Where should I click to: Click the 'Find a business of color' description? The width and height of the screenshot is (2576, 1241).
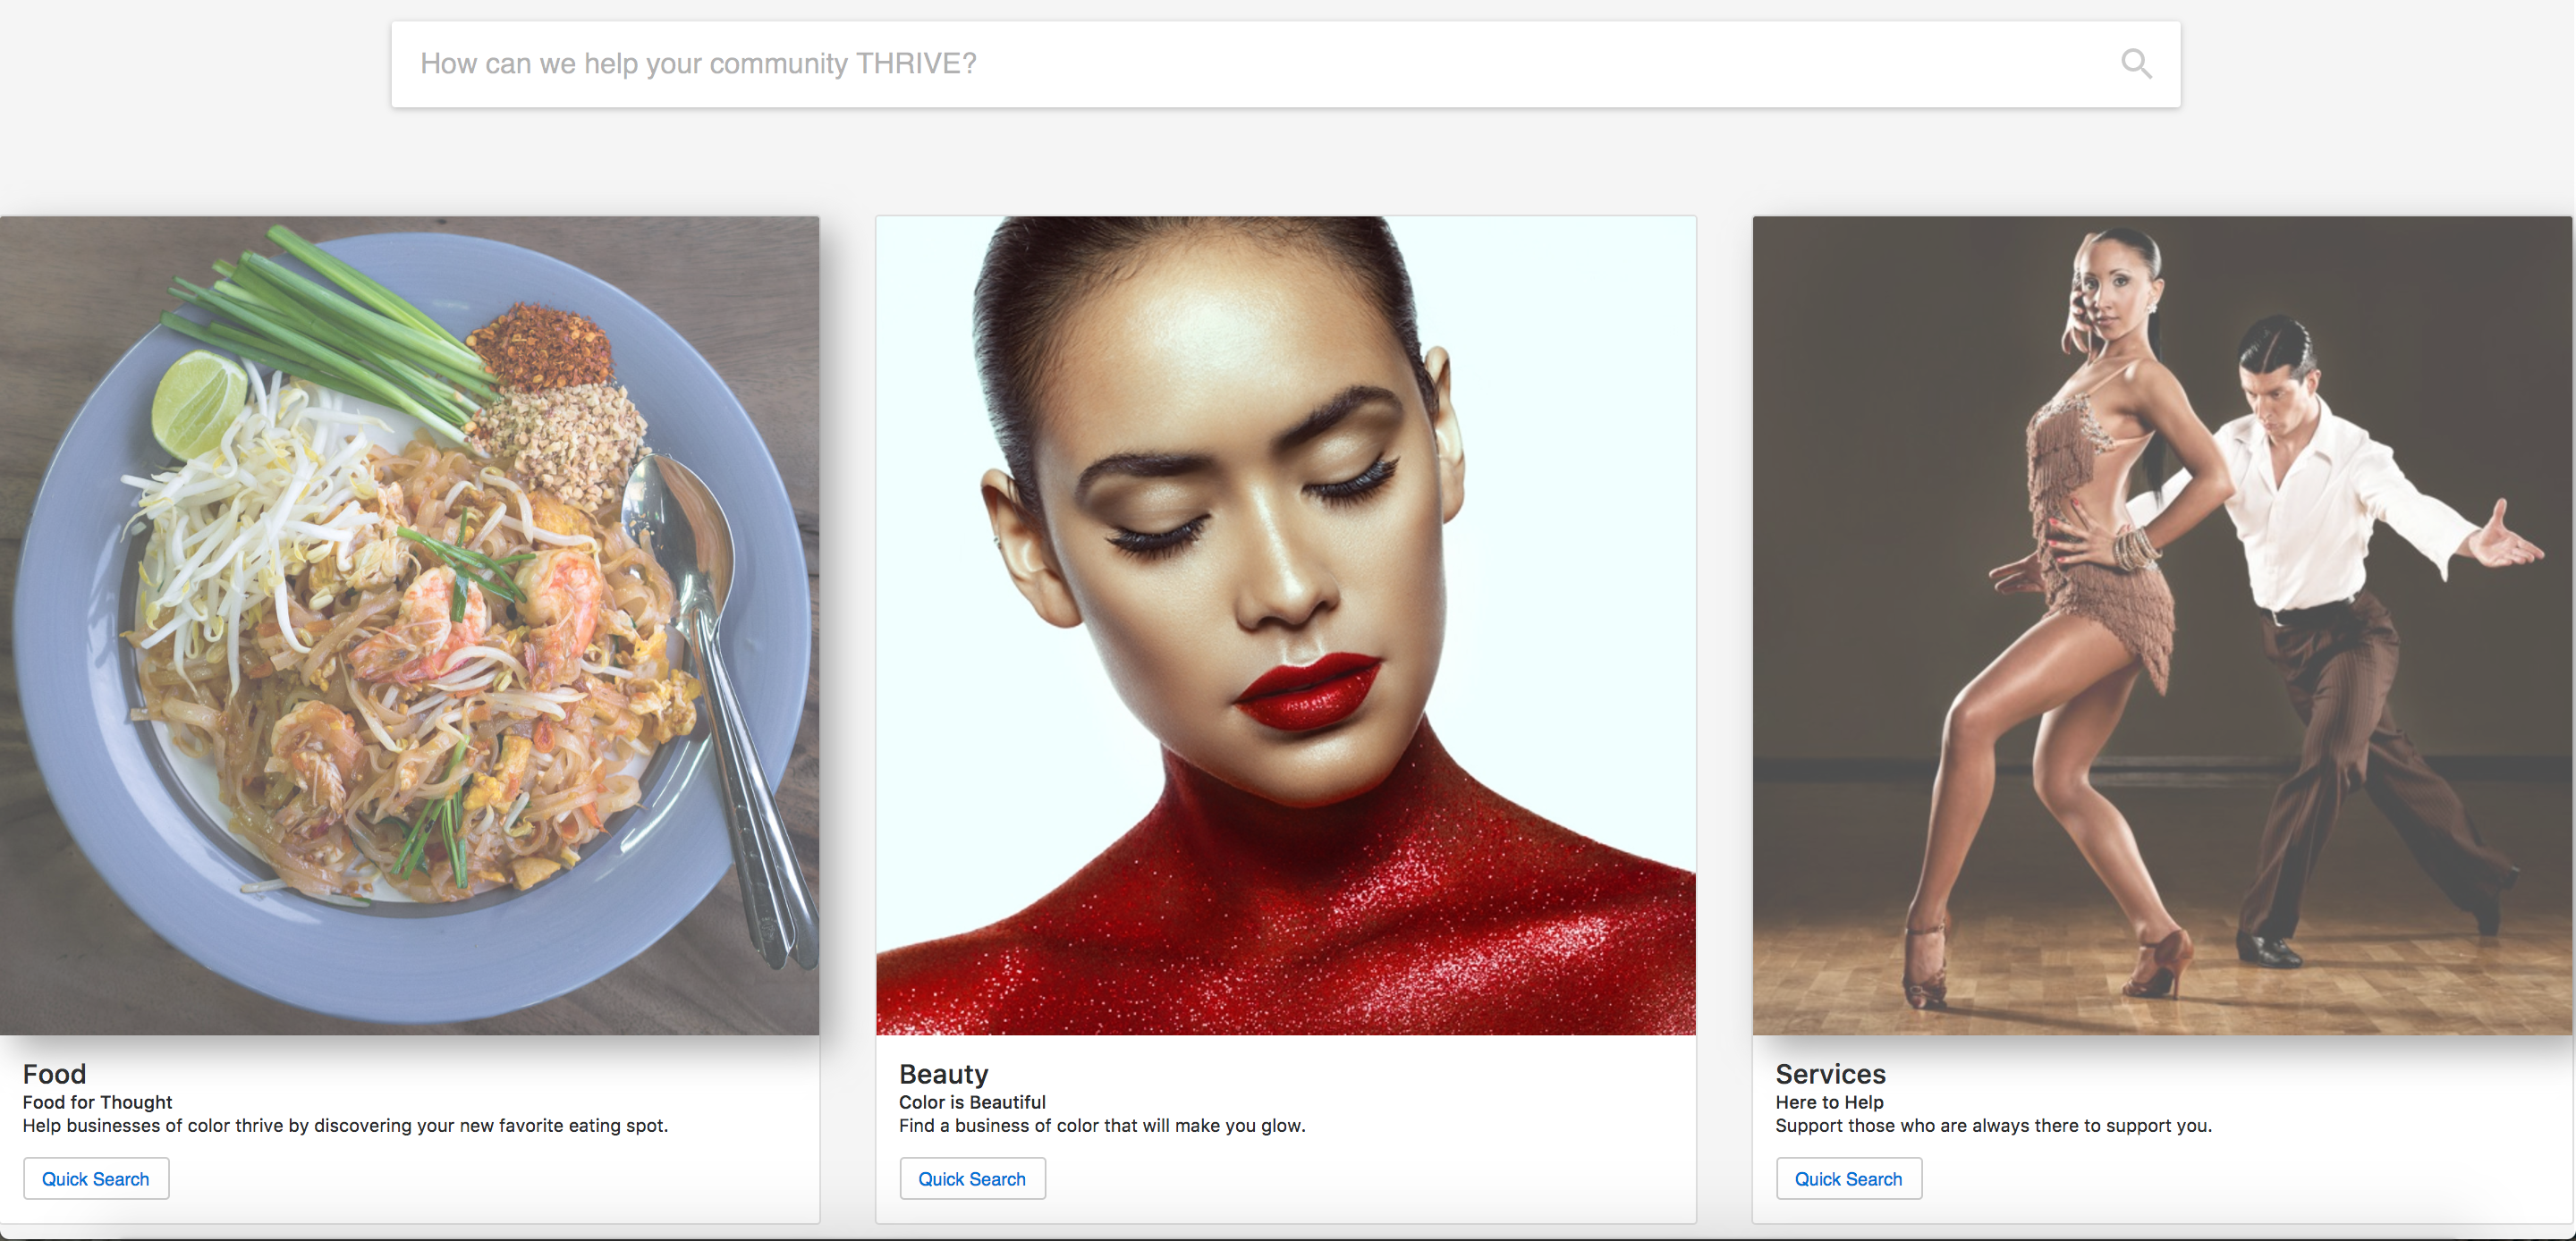1102,1126
